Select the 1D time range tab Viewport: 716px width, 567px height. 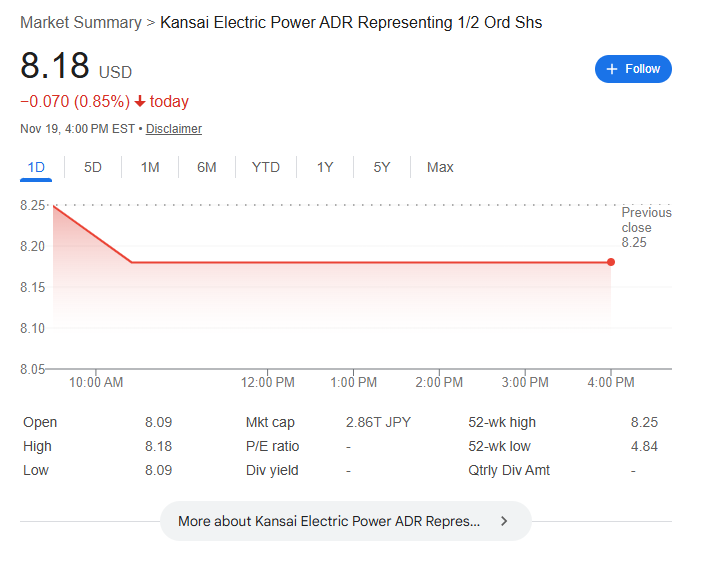pos(36,167)
